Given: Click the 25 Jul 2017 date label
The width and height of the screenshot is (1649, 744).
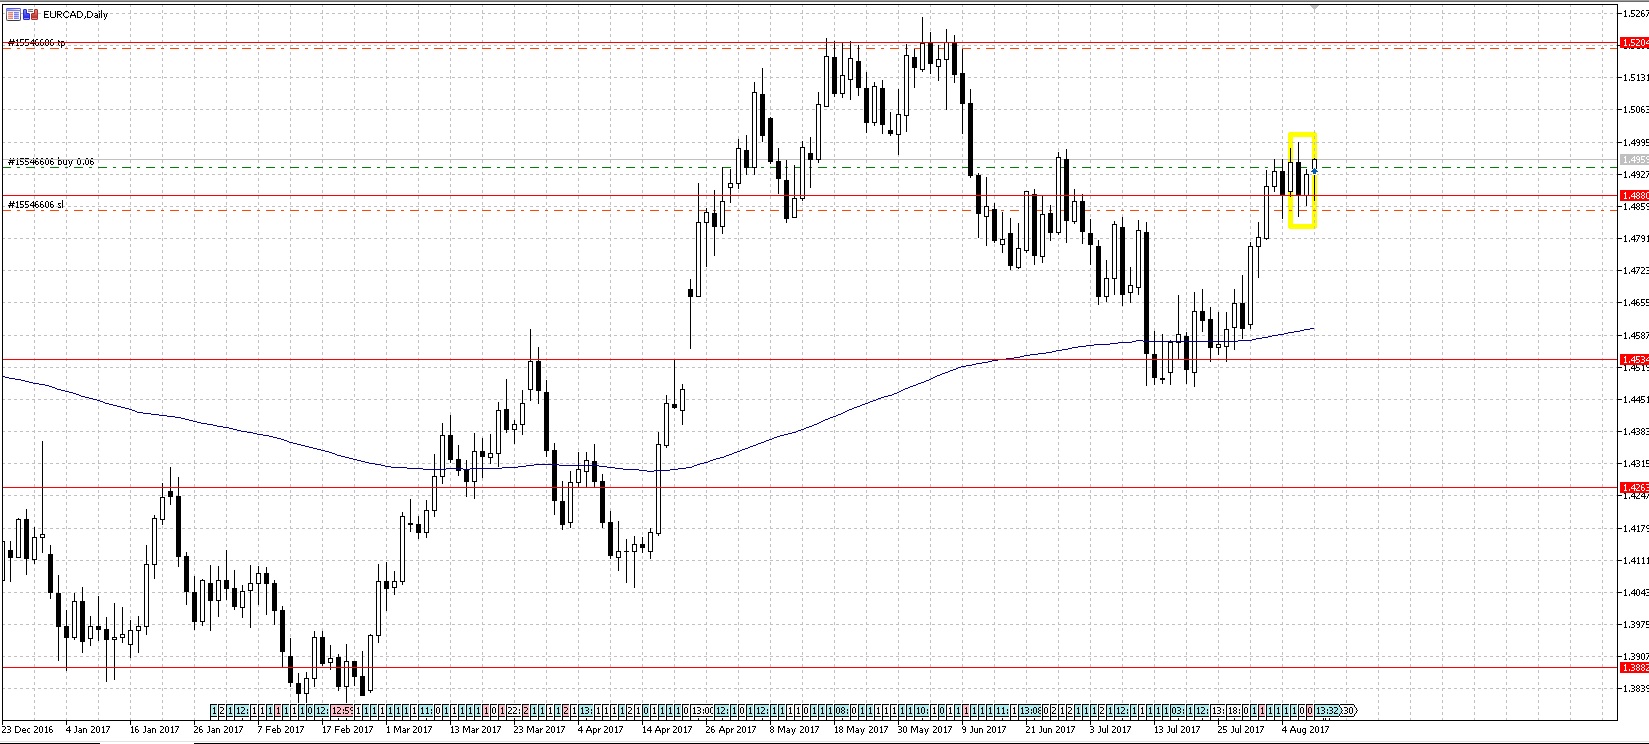Looking at the screenshot, I should click(1241, 729).
